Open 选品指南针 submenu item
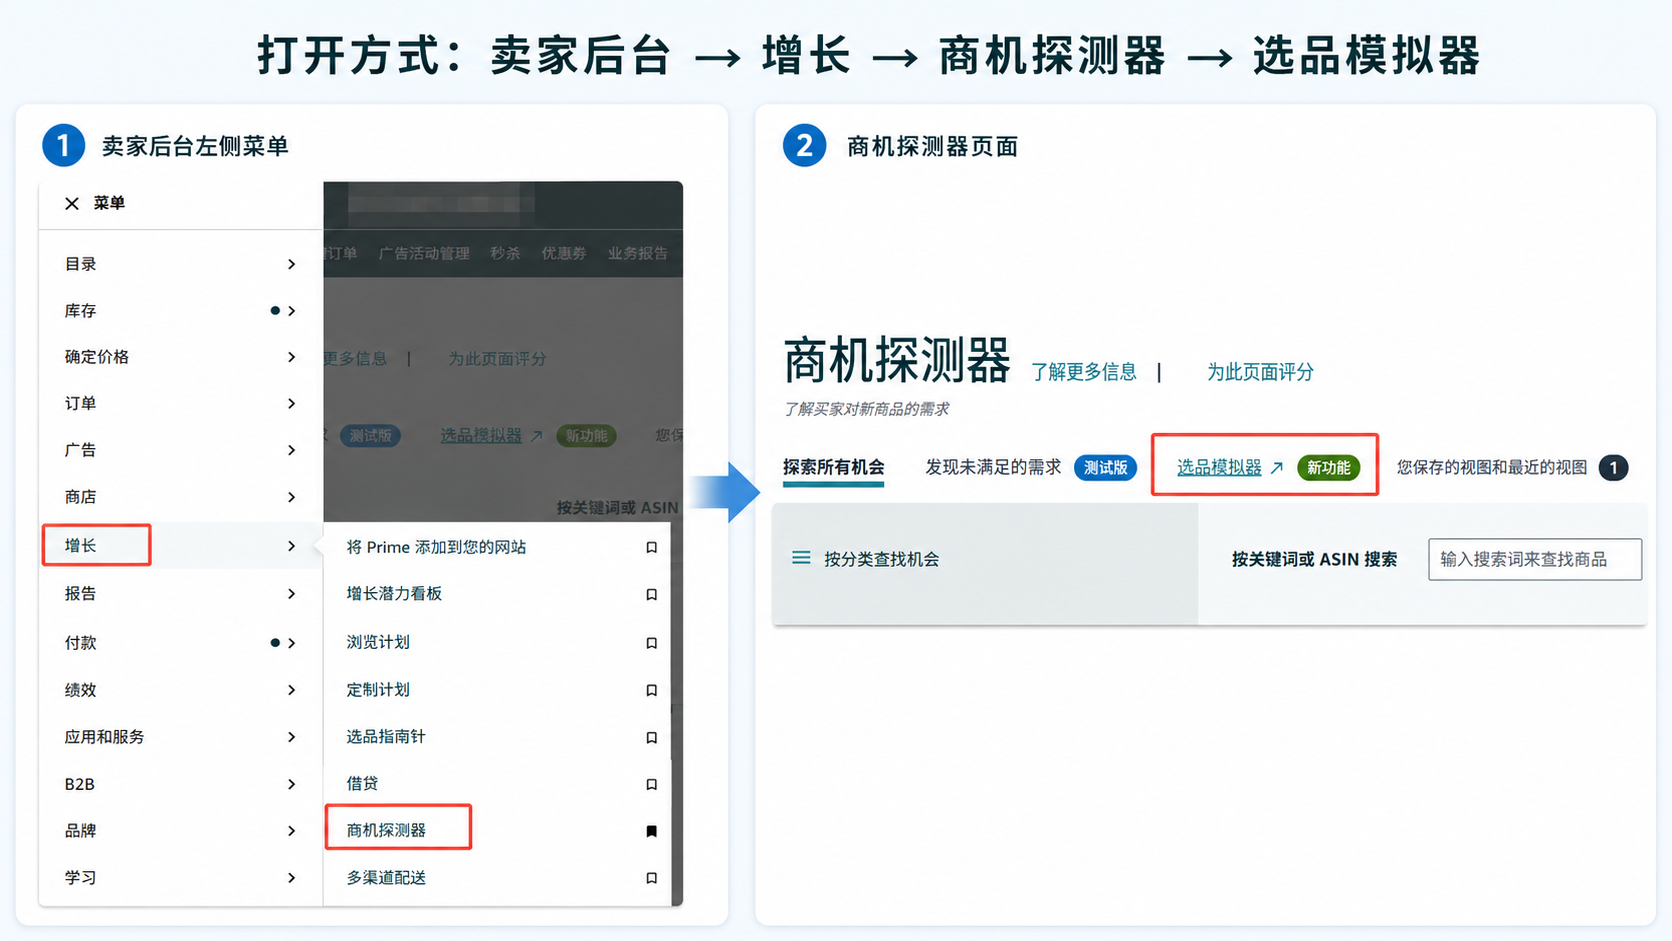Image resolution: width=1672 pixels, height=941 pixels. coord(386,737)
